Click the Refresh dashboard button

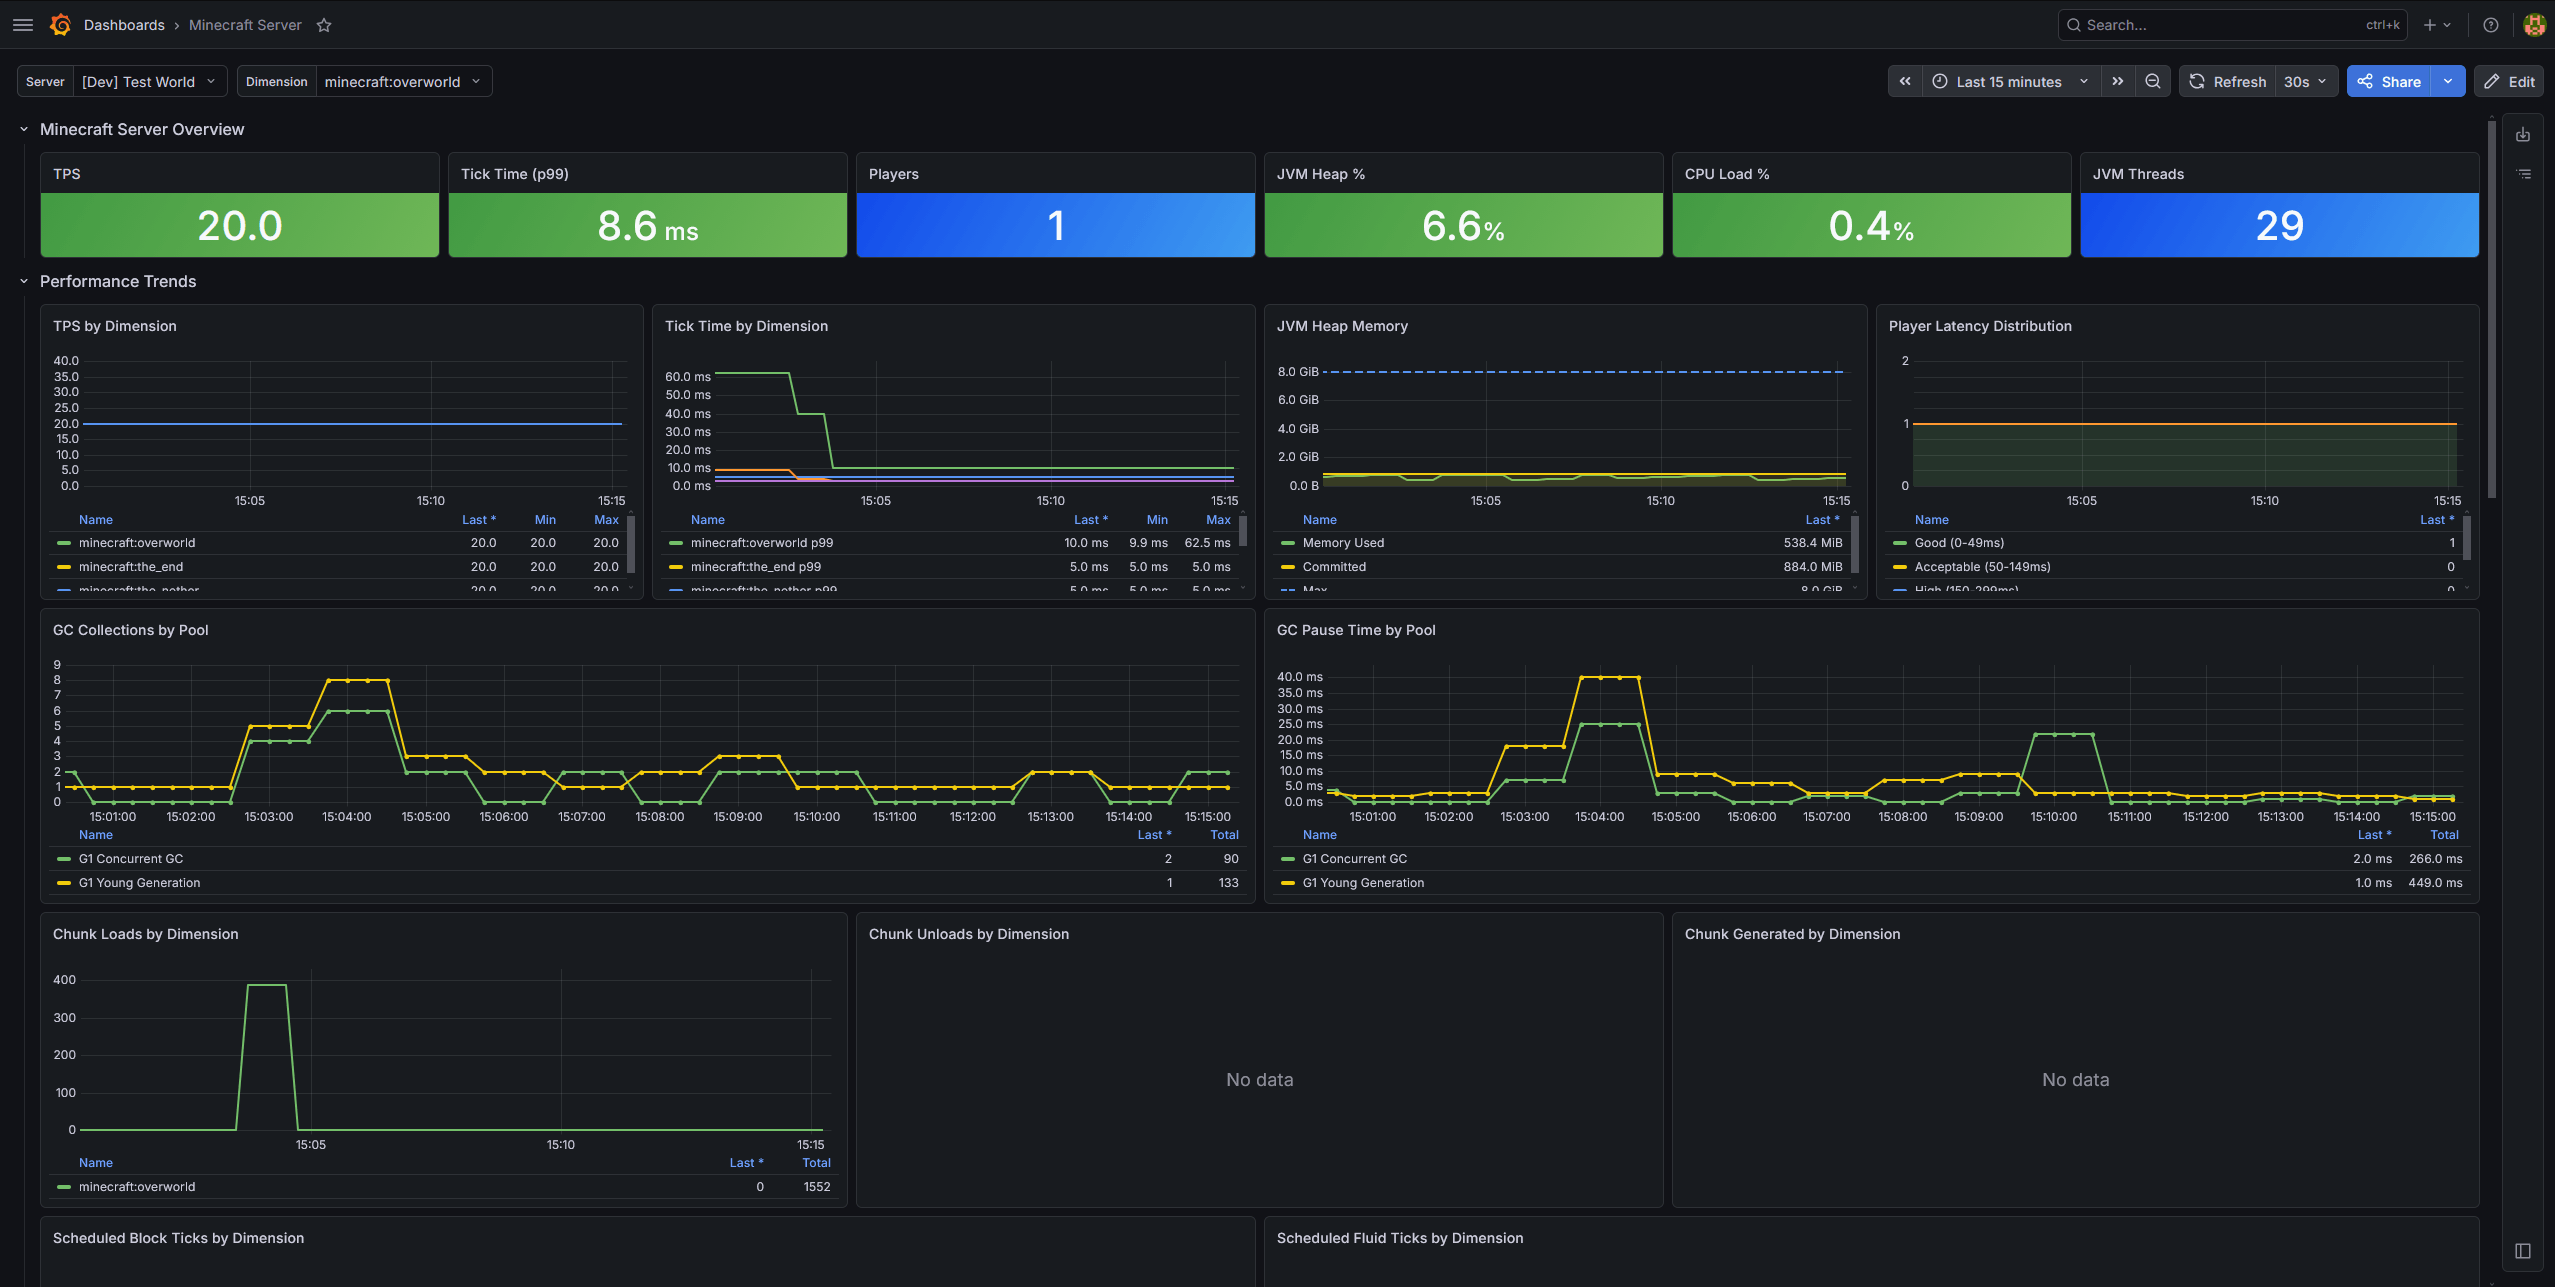coord(2227,81)
